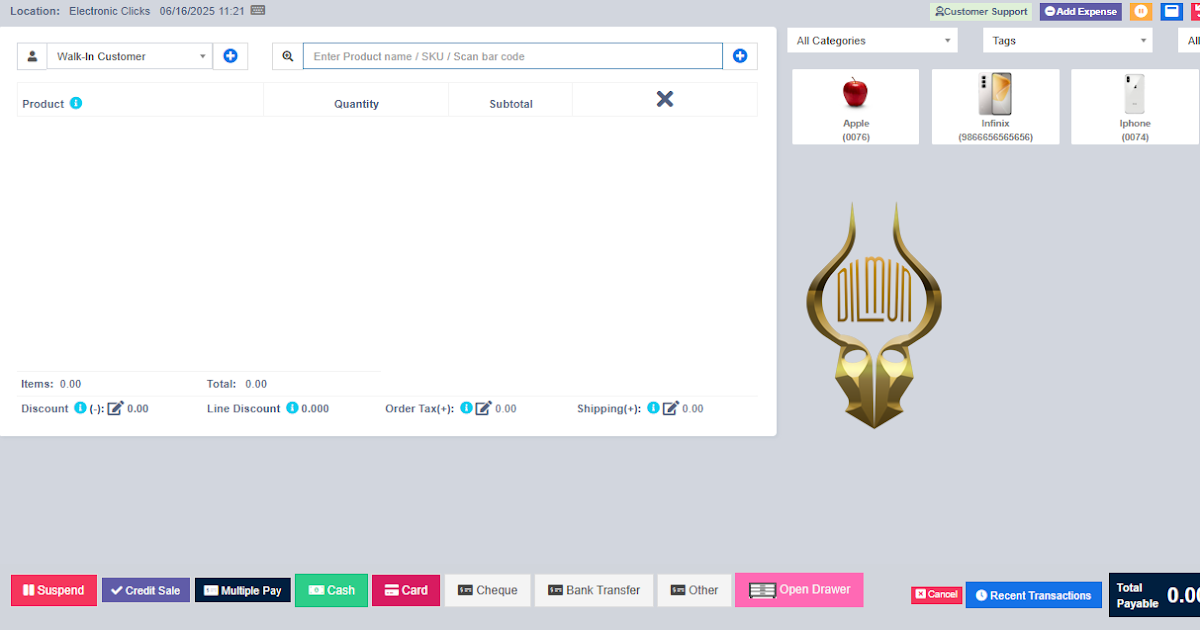The width and height of the screenshot is (1200, 630).
Task: Click the Total Payable amount box
Action: pos(1154,595)
